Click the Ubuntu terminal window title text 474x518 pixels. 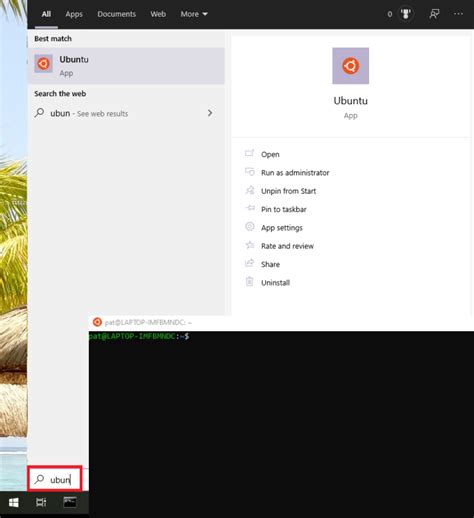pos(148,322)
